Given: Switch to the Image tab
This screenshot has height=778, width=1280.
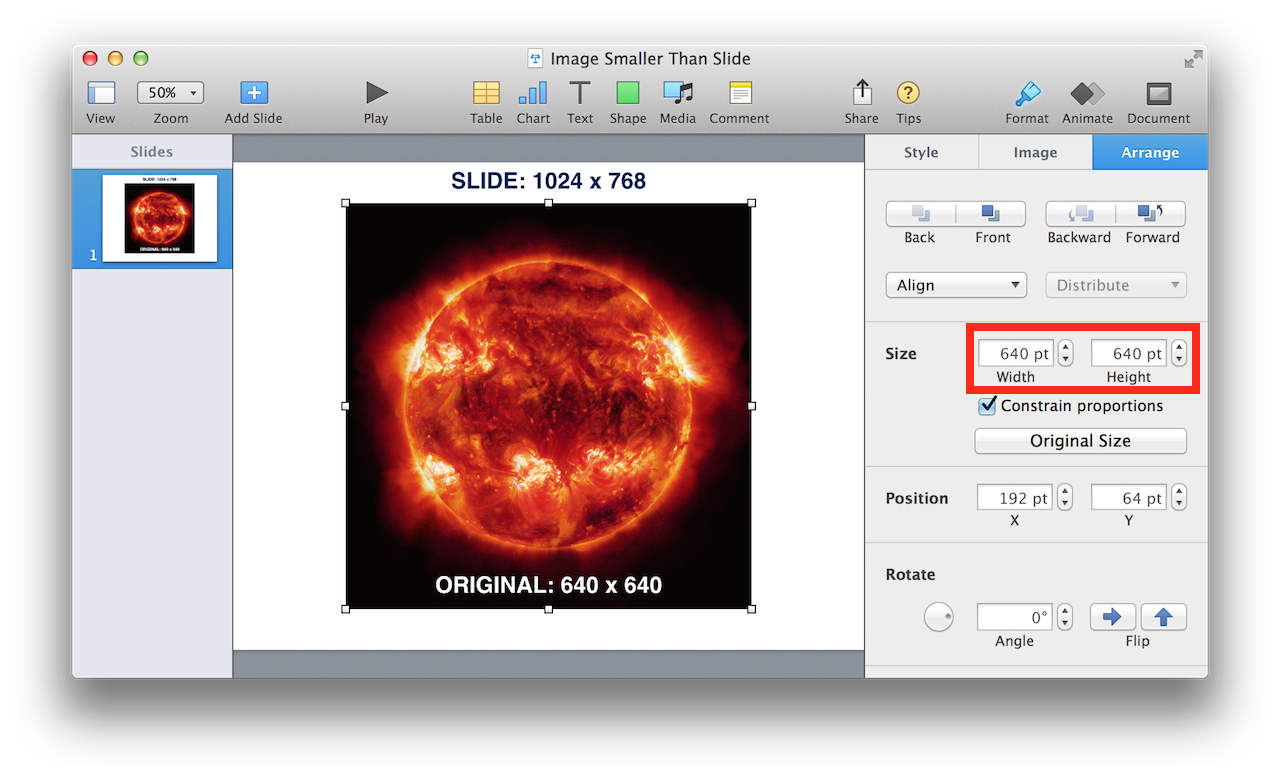Looking at the screenshot, I should click(x=1035, y=152).
